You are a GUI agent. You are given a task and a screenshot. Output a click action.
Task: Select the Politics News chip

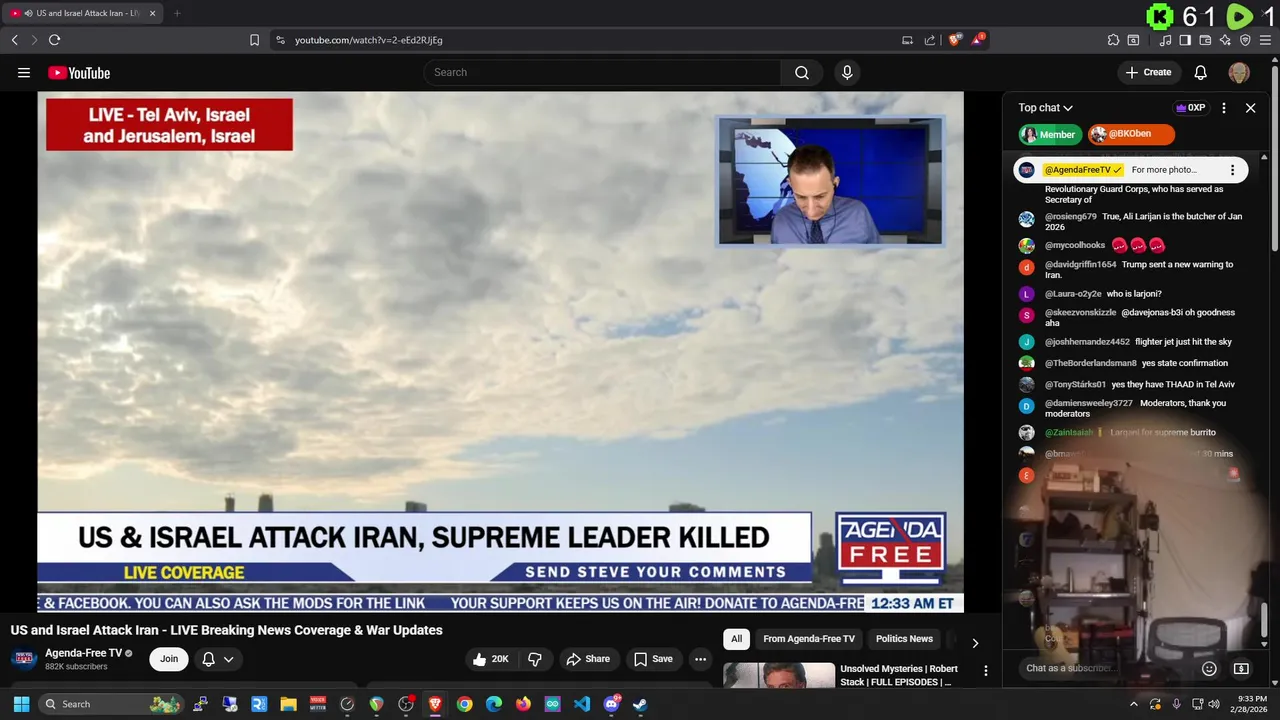[x=904, y=639]
